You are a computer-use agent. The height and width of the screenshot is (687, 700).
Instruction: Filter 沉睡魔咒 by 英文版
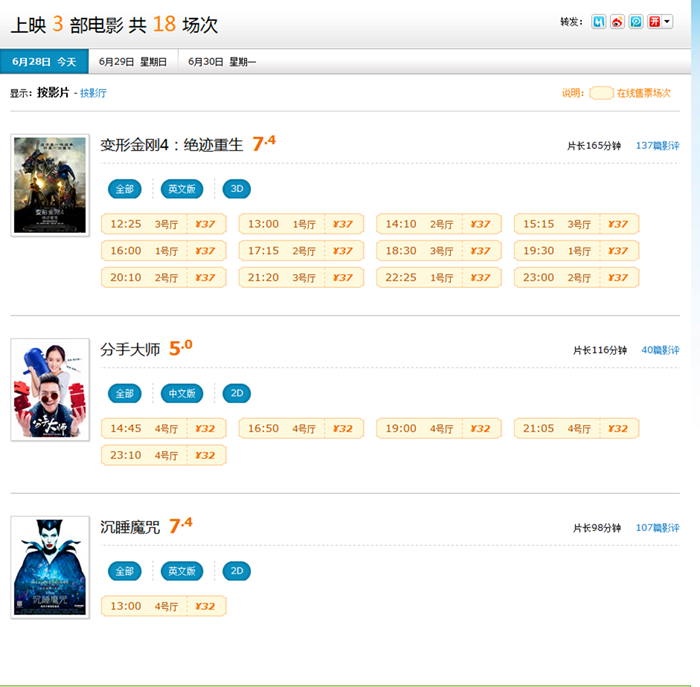pyautogui.click(x=182, y=571)
